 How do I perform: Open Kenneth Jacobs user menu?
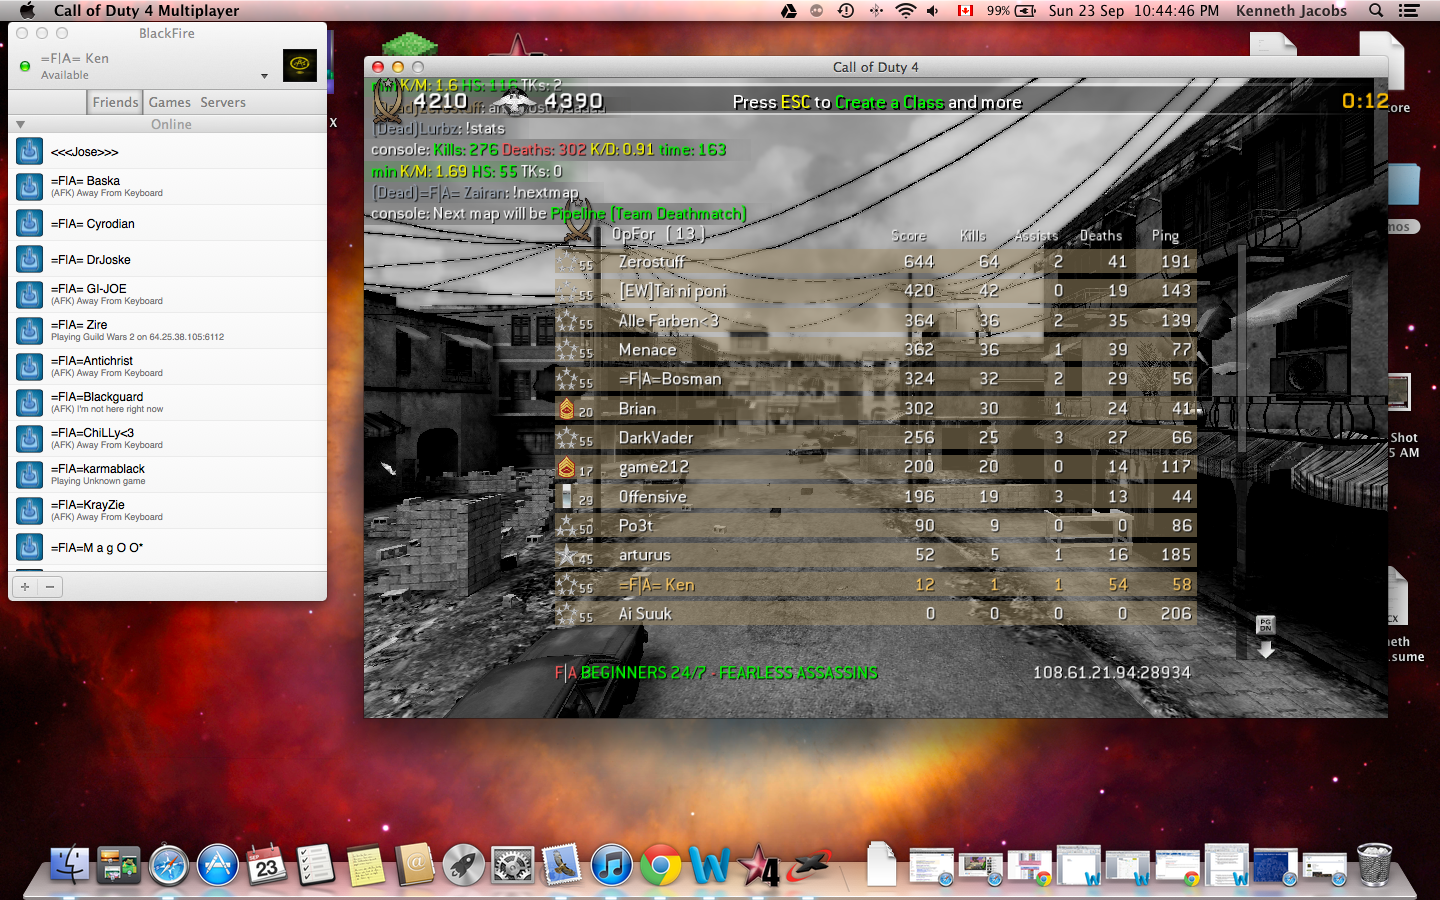pos(1291,11)
